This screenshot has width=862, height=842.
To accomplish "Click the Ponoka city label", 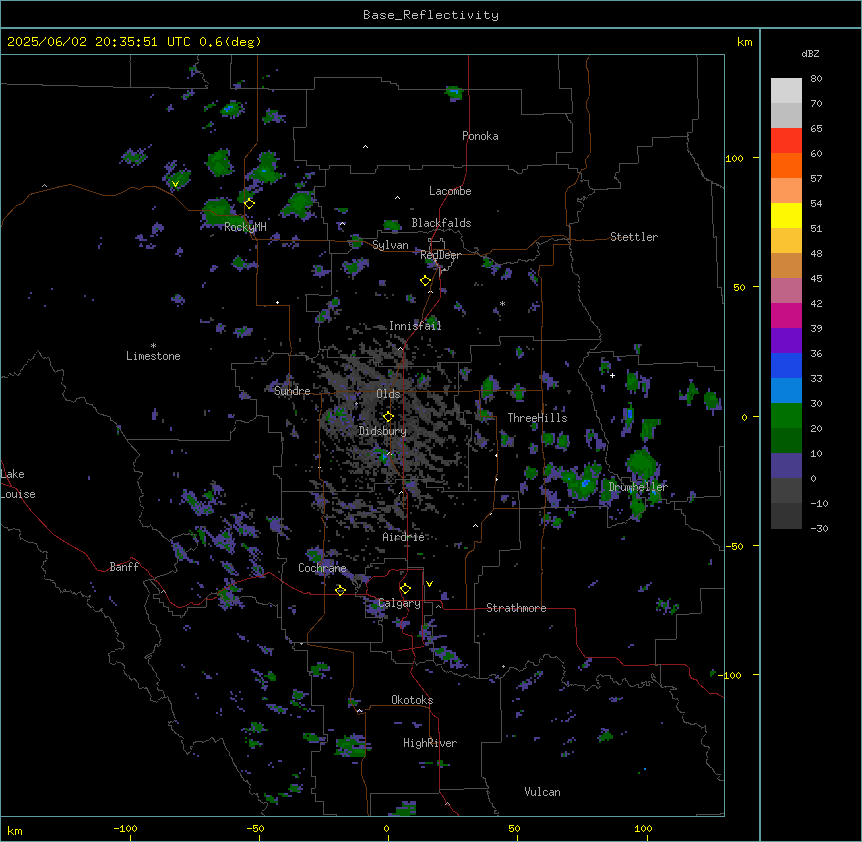I will pyautogui.click(x=480, y=136).
